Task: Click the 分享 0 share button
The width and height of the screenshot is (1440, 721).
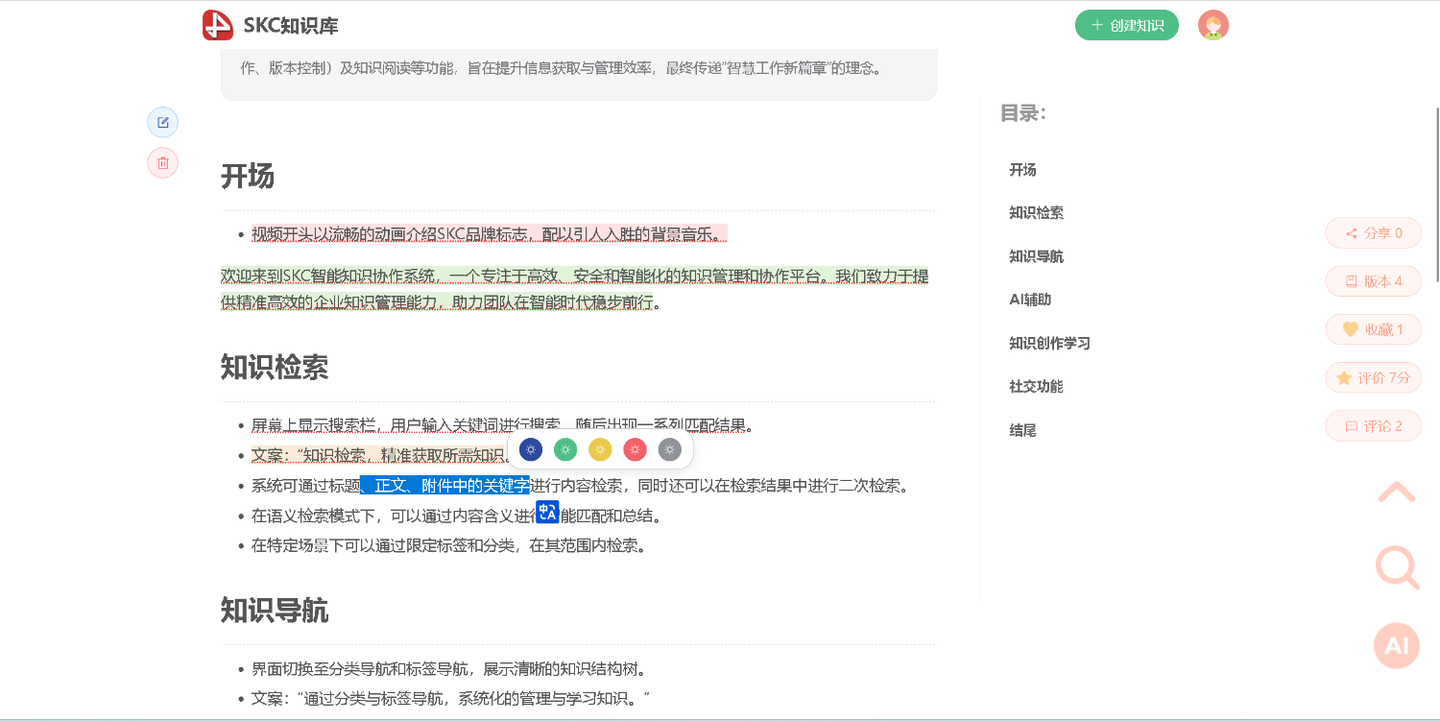Action: tap(1374, 233)
